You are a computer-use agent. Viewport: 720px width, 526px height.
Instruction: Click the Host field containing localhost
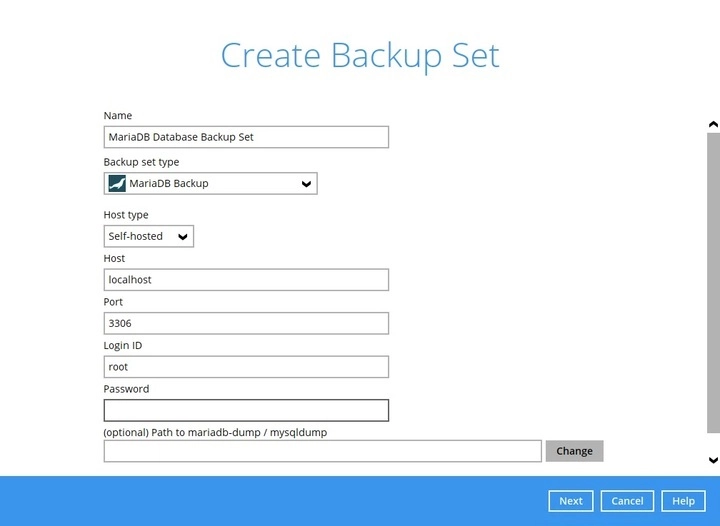[x=246, y=280]
